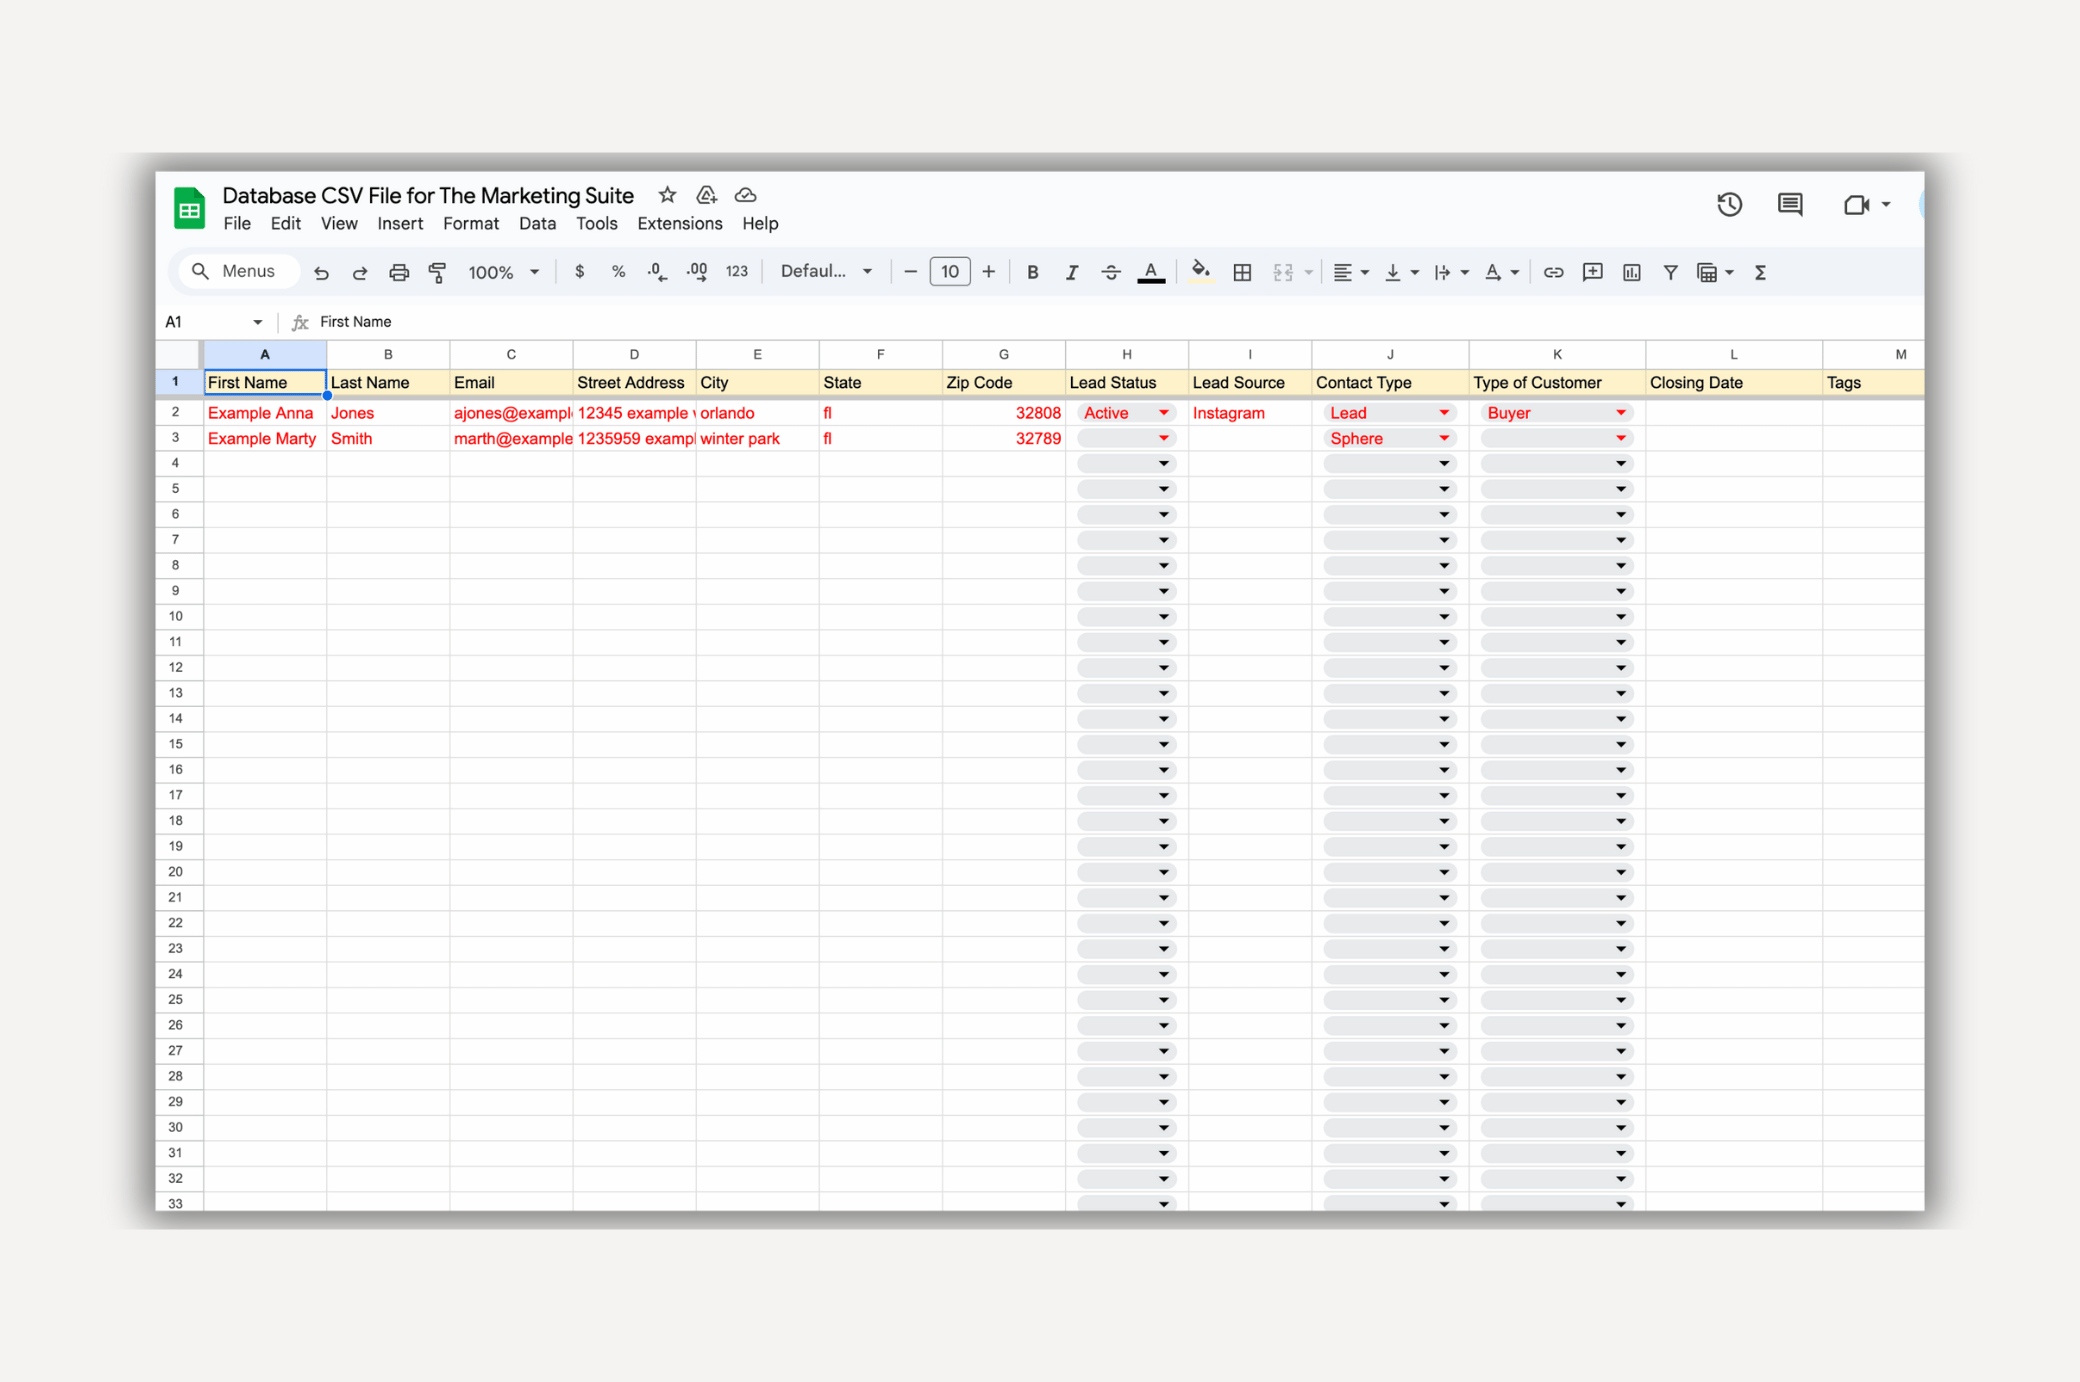Open the Format menu
2080x1382 pixels.
coord(471,224)
